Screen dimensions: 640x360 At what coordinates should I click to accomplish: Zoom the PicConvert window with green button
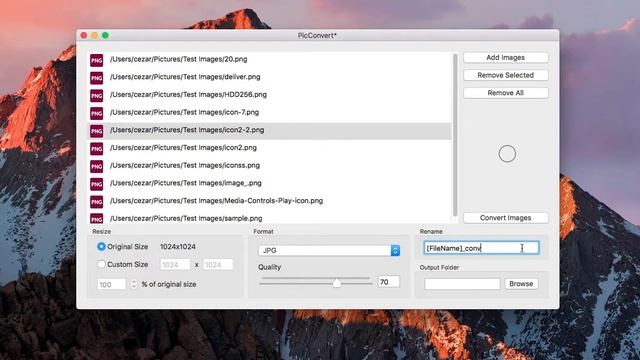(105, 36)
